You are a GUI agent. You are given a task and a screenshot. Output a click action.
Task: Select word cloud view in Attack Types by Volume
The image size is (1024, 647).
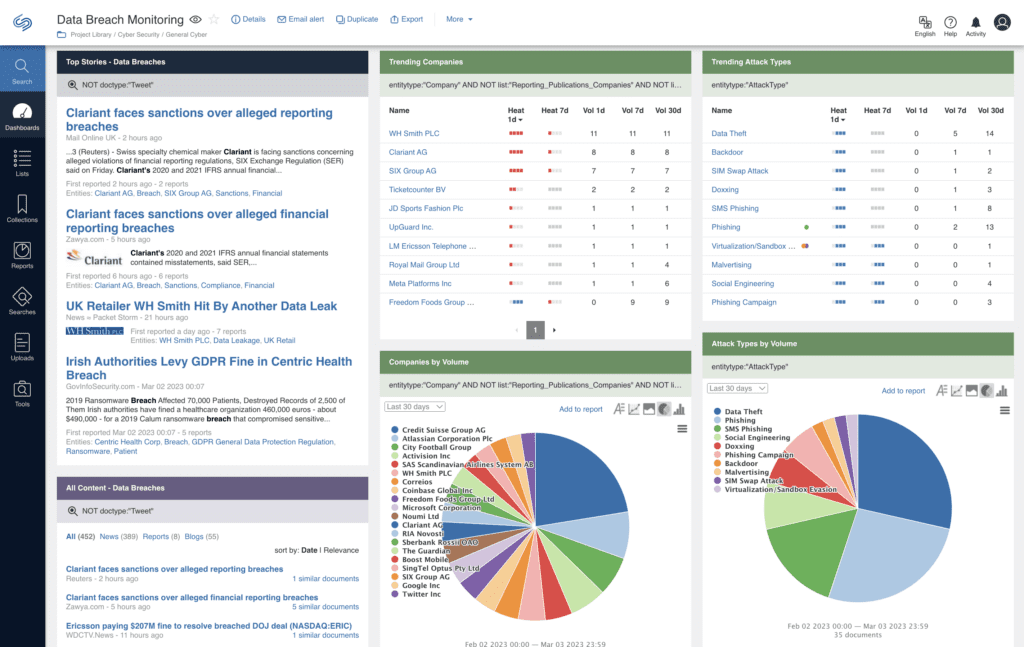click(941, 391)
